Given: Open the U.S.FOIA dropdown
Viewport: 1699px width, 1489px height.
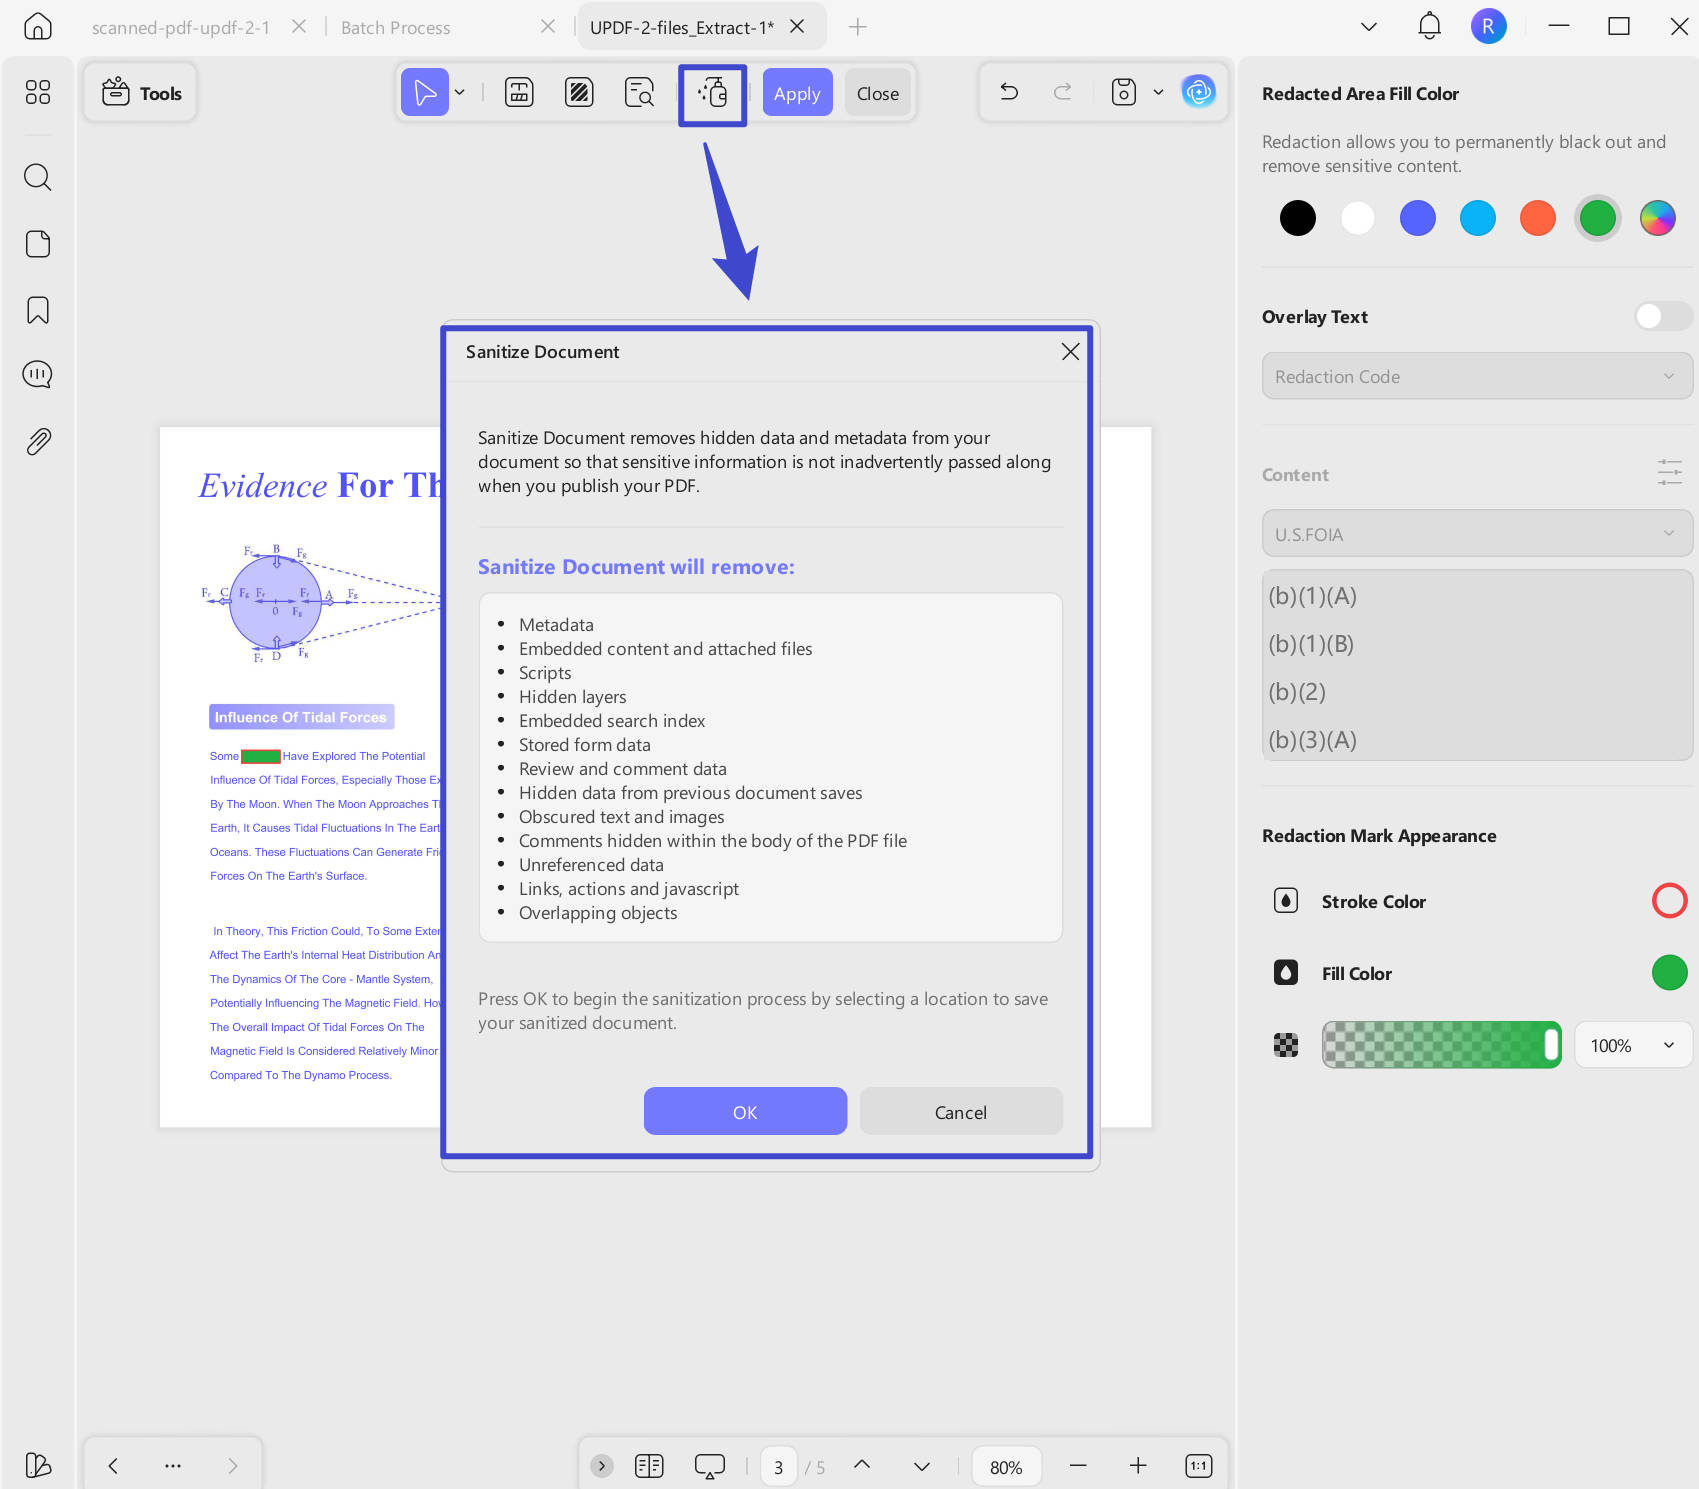Looking at the screenshot, I should (1477, 534).
